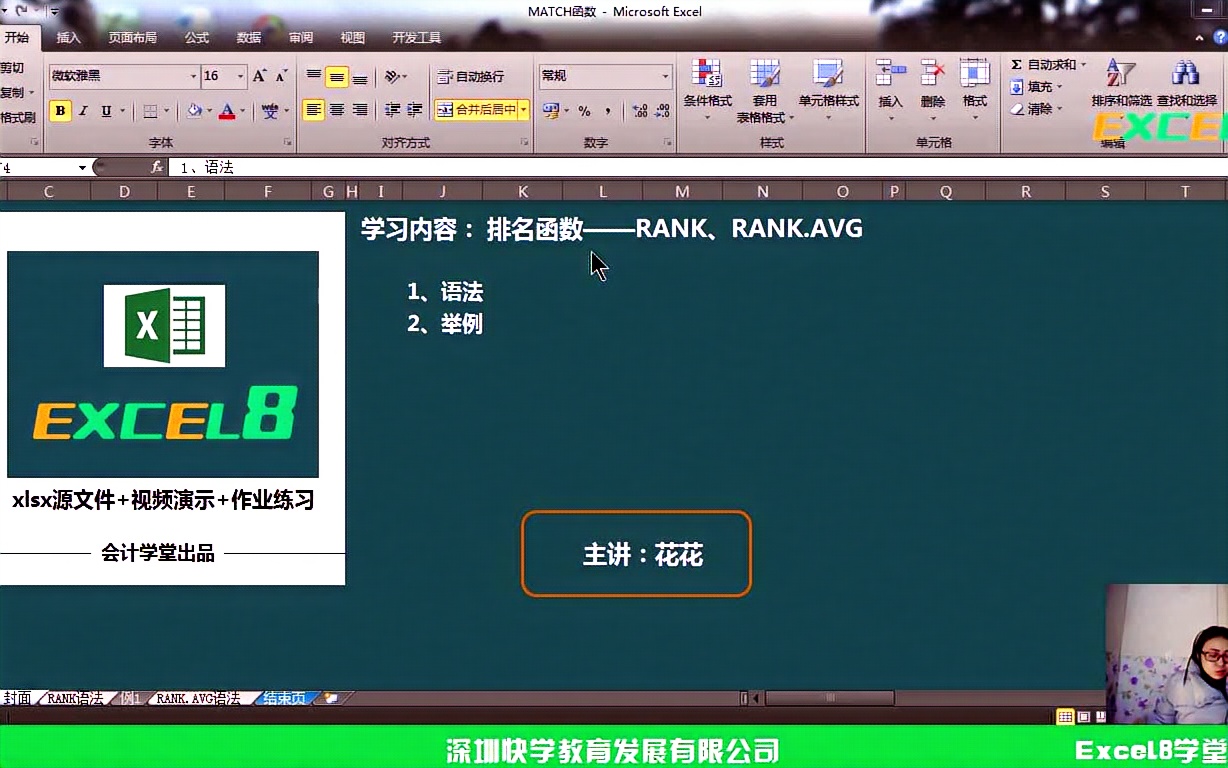Apply italic formatting
The image size is (1228, 768).
[x=83, y=110]
